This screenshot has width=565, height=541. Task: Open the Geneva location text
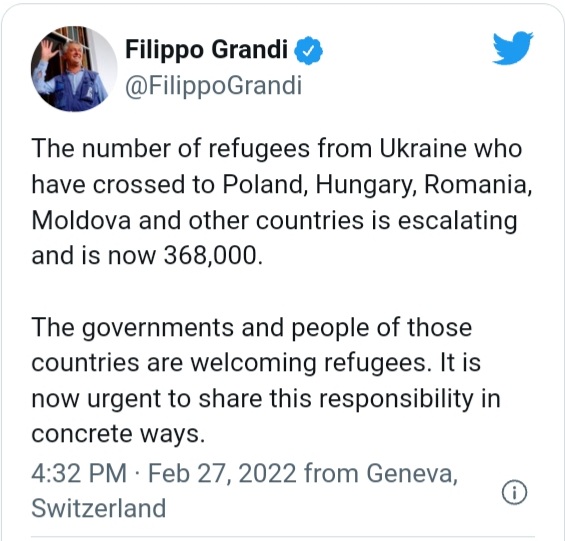coord(412,473)
